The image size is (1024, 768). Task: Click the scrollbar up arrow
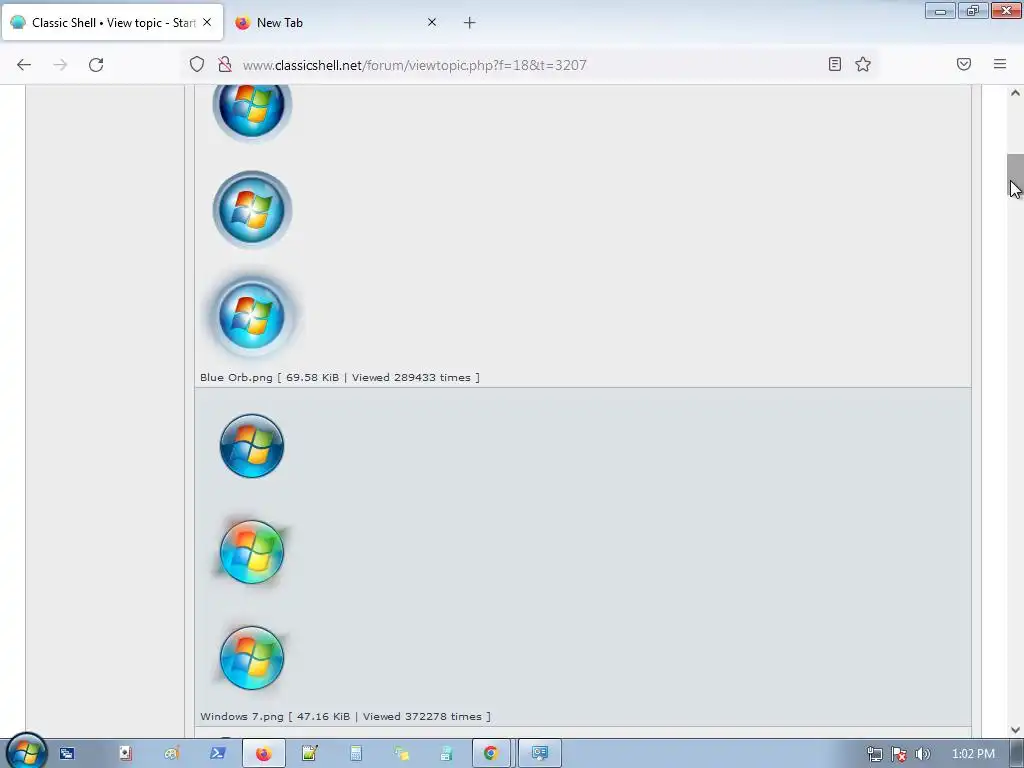tap(1015, 93)
